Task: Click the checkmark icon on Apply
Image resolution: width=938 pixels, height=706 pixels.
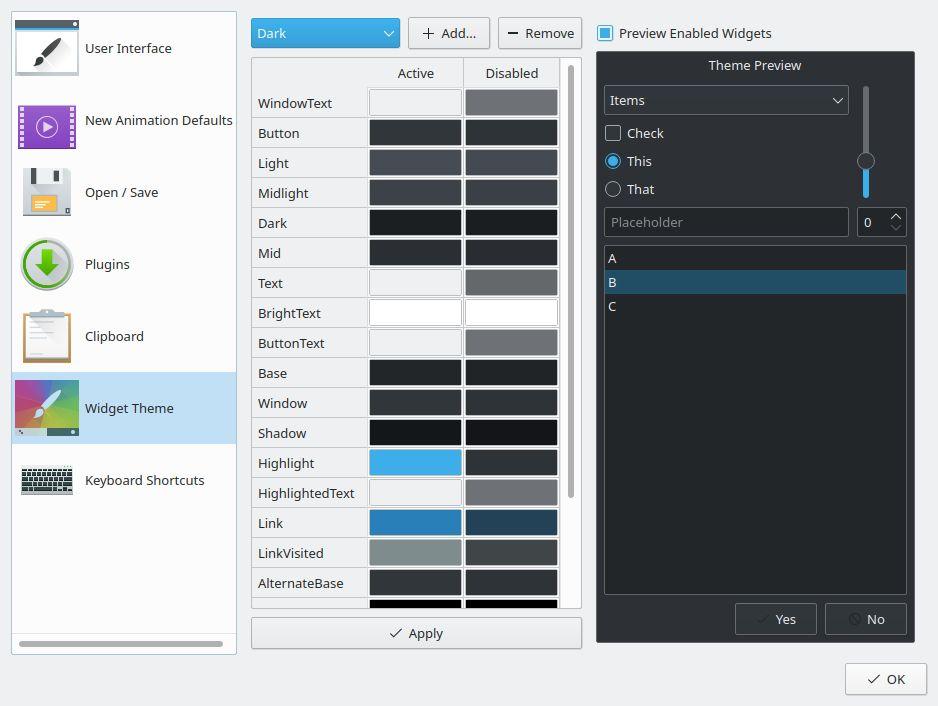Action: [x=395, y=633]
